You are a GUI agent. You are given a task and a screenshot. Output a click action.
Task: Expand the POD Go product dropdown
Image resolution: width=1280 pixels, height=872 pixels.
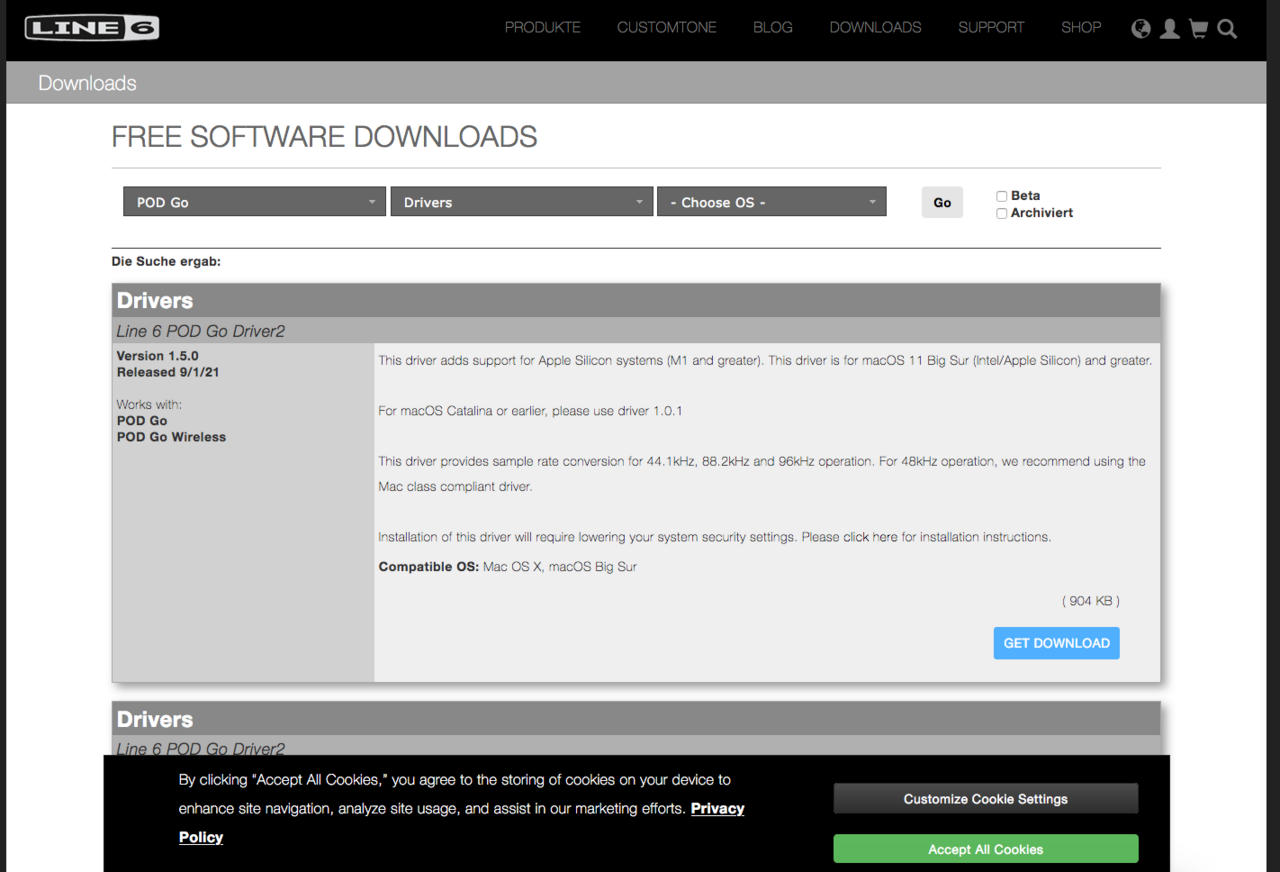tap(254, 202)
